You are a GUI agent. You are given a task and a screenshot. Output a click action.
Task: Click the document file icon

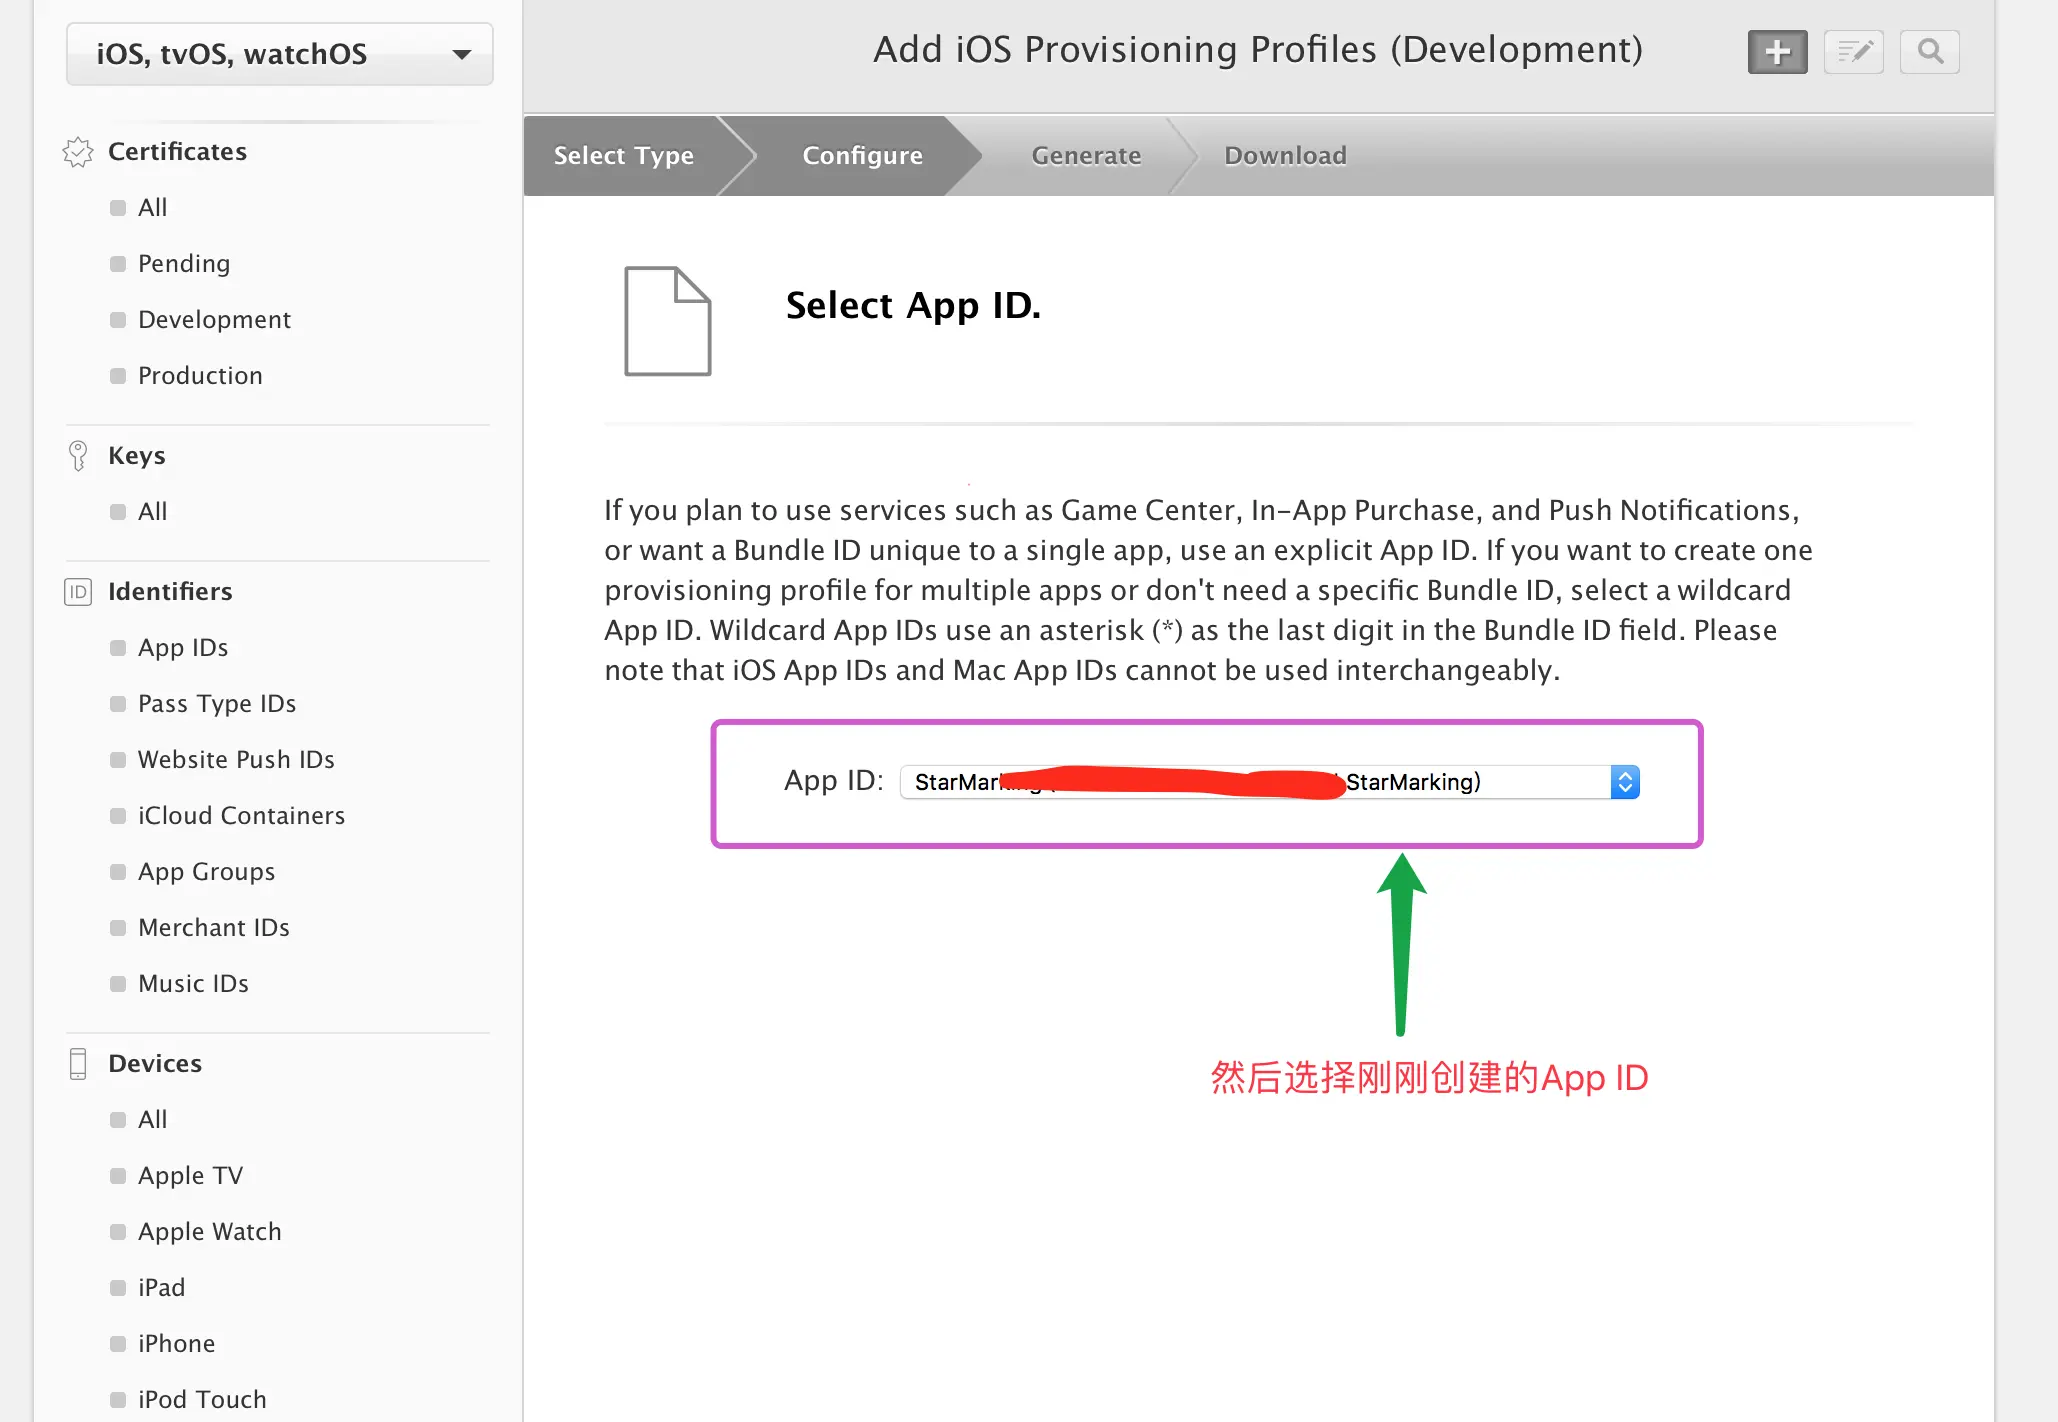tap(667, 321)
